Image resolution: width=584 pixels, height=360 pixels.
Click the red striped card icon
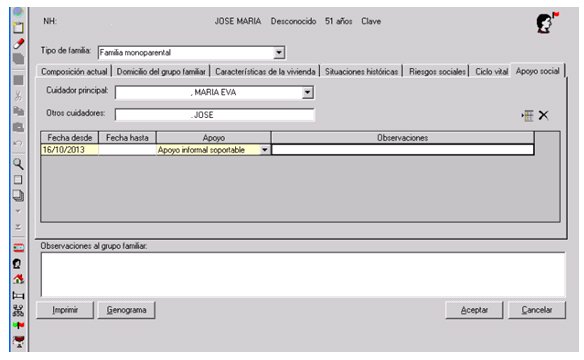coord(18,248)
